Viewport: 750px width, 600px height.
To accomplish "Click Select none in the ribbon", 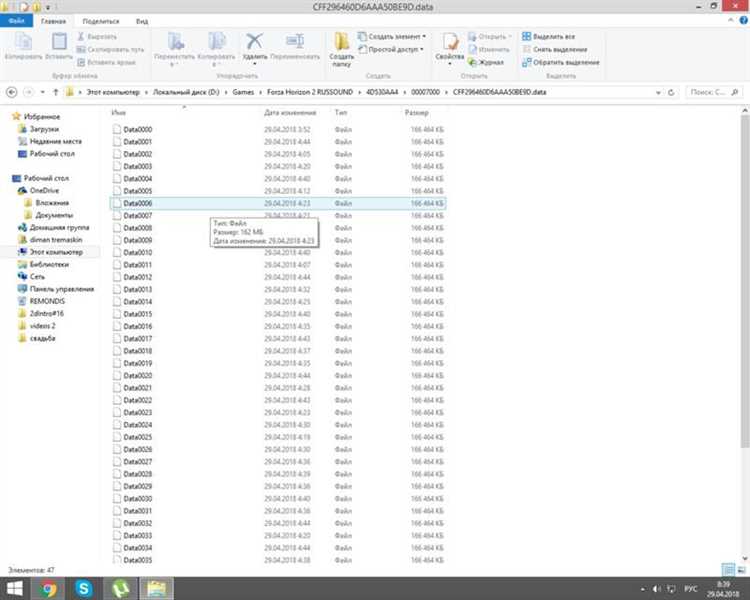I will [554, 49].
